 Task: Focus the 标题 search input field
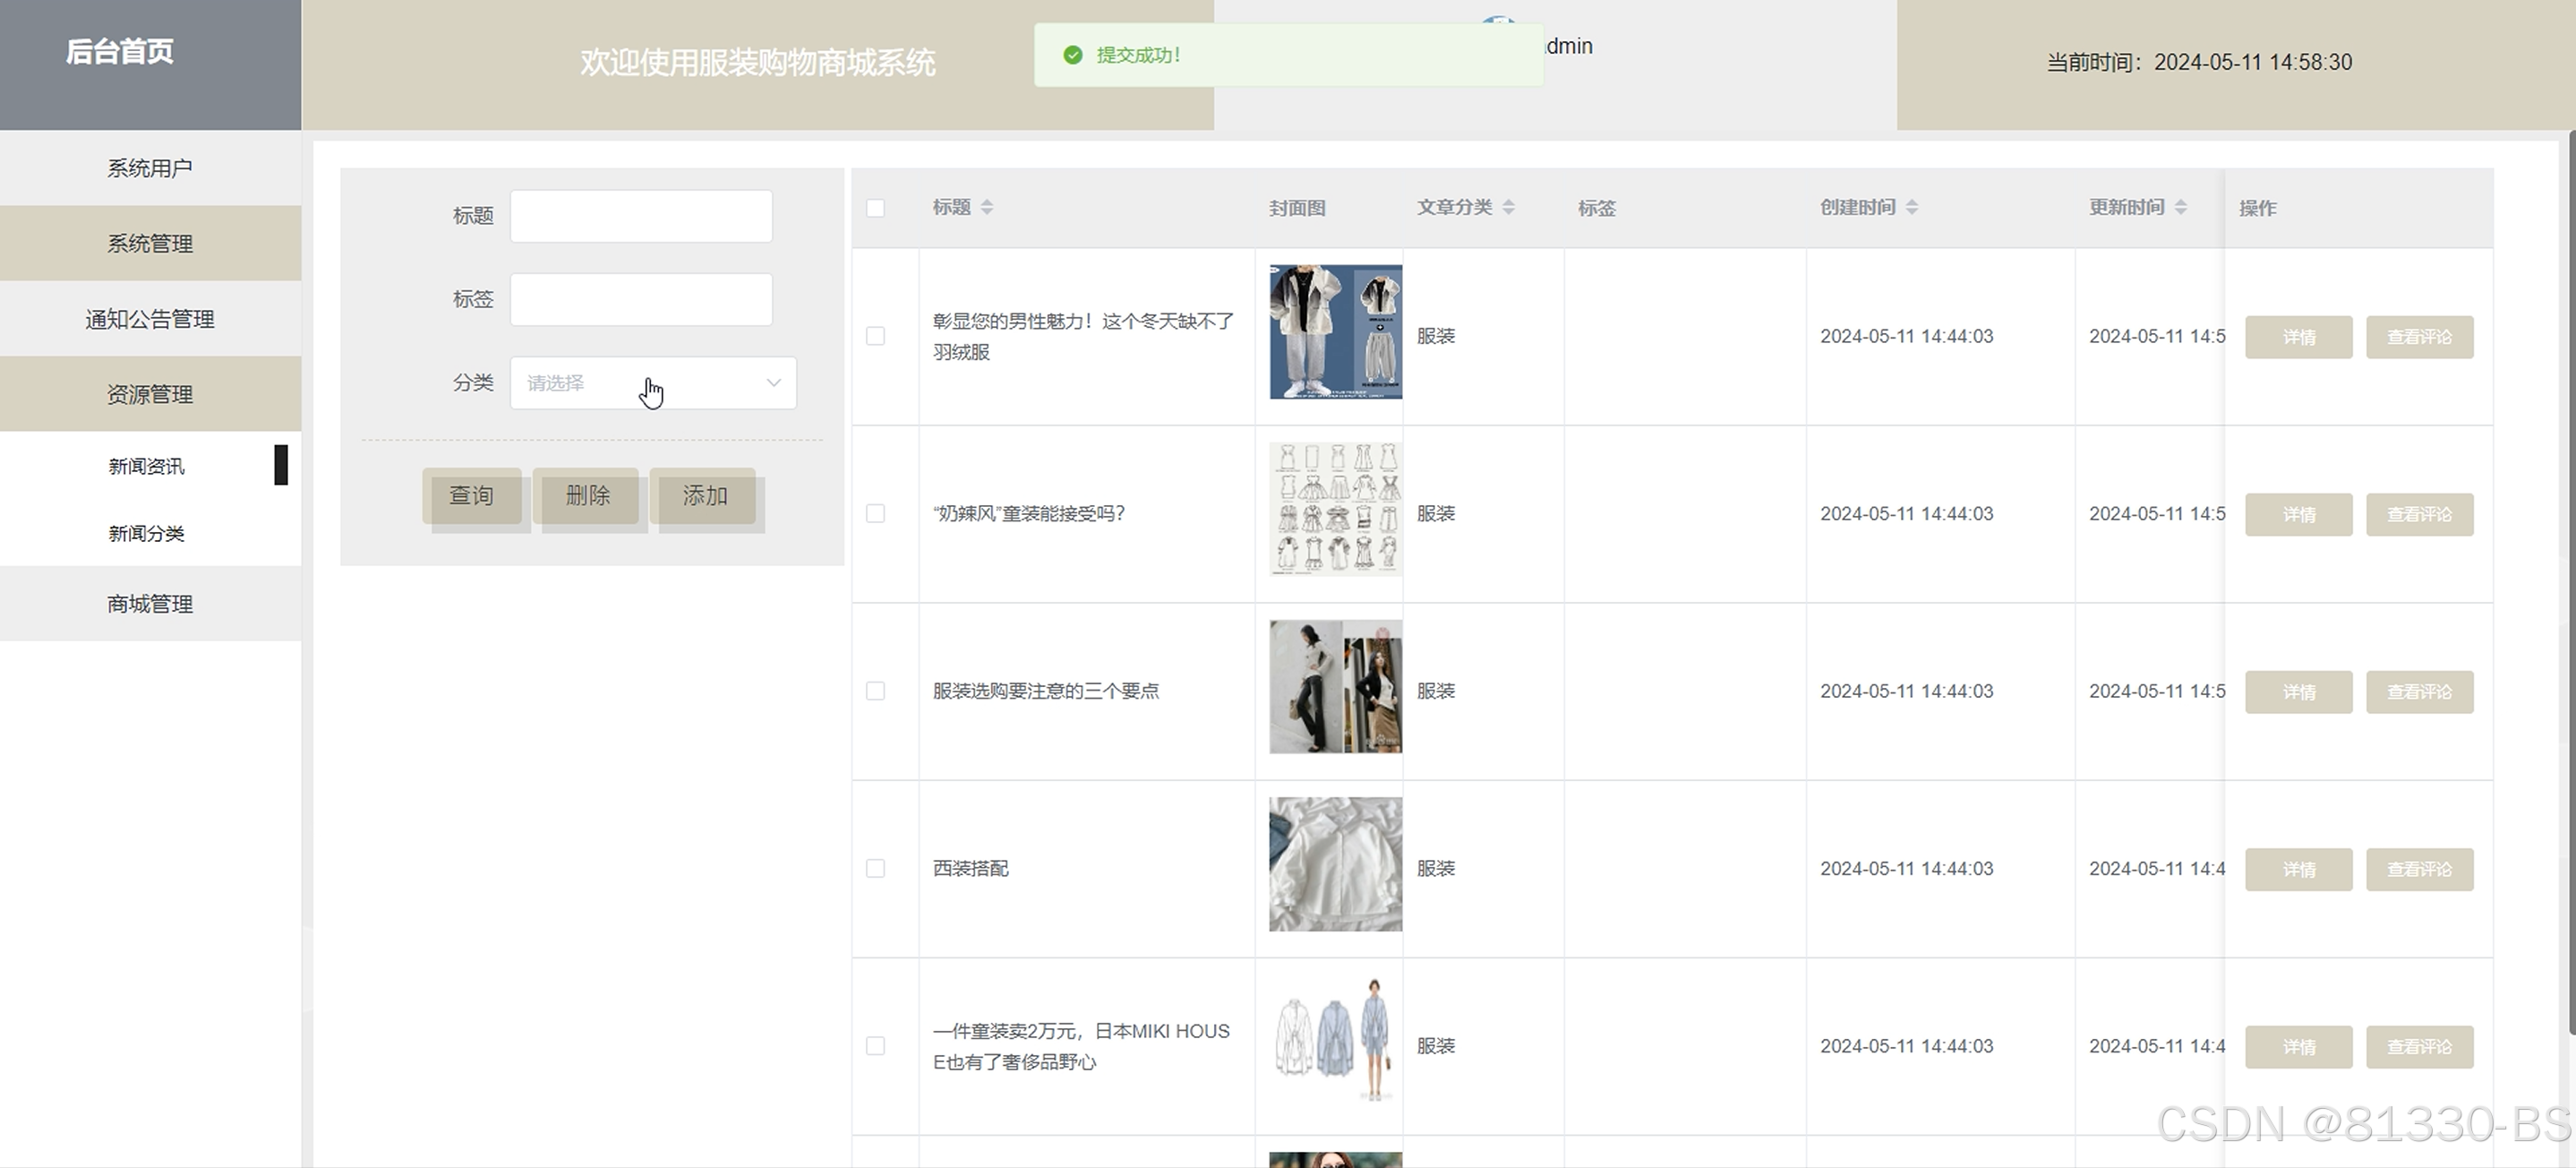pos(640,216)
